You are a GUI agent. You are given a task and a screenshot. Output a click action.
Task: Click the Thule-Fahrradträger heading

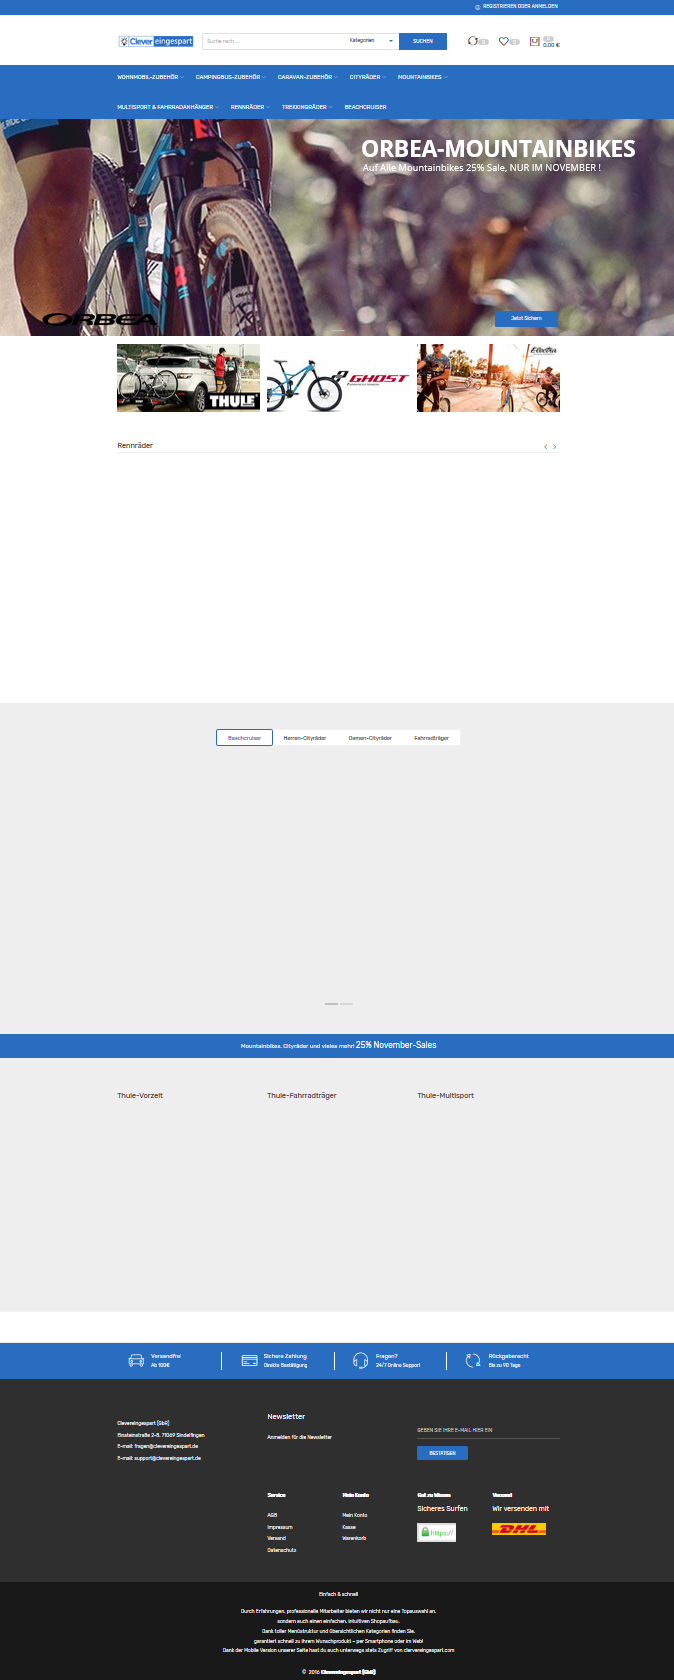[x=302, y=1096]
